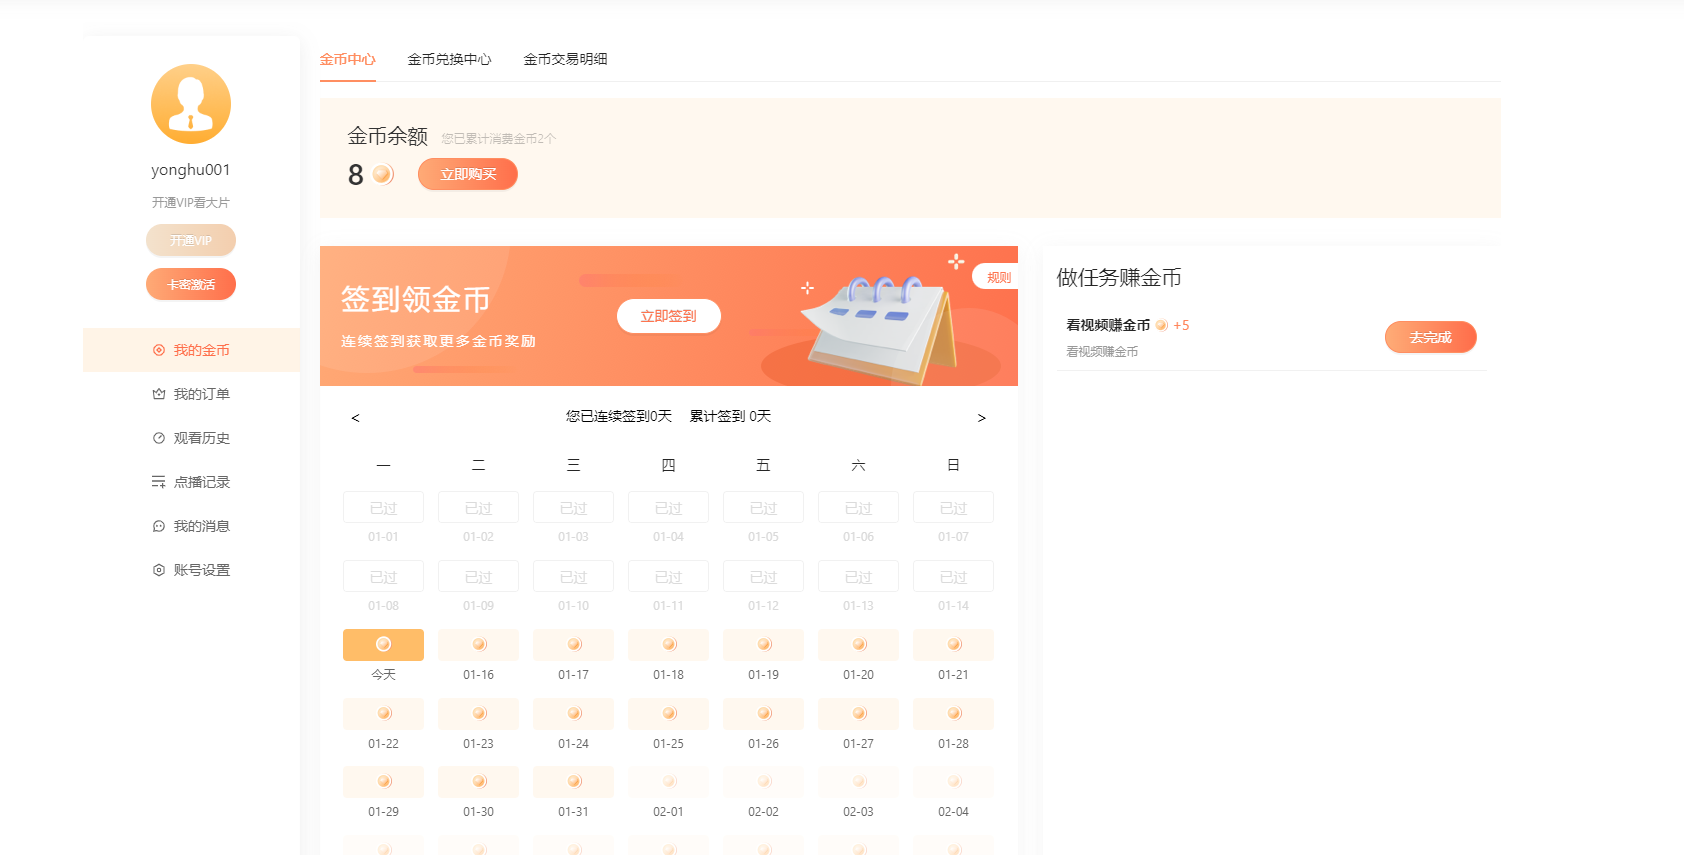Click the 开通VIP看大片 text under username
Screen dimensions: 1684x855
point(191,202)
